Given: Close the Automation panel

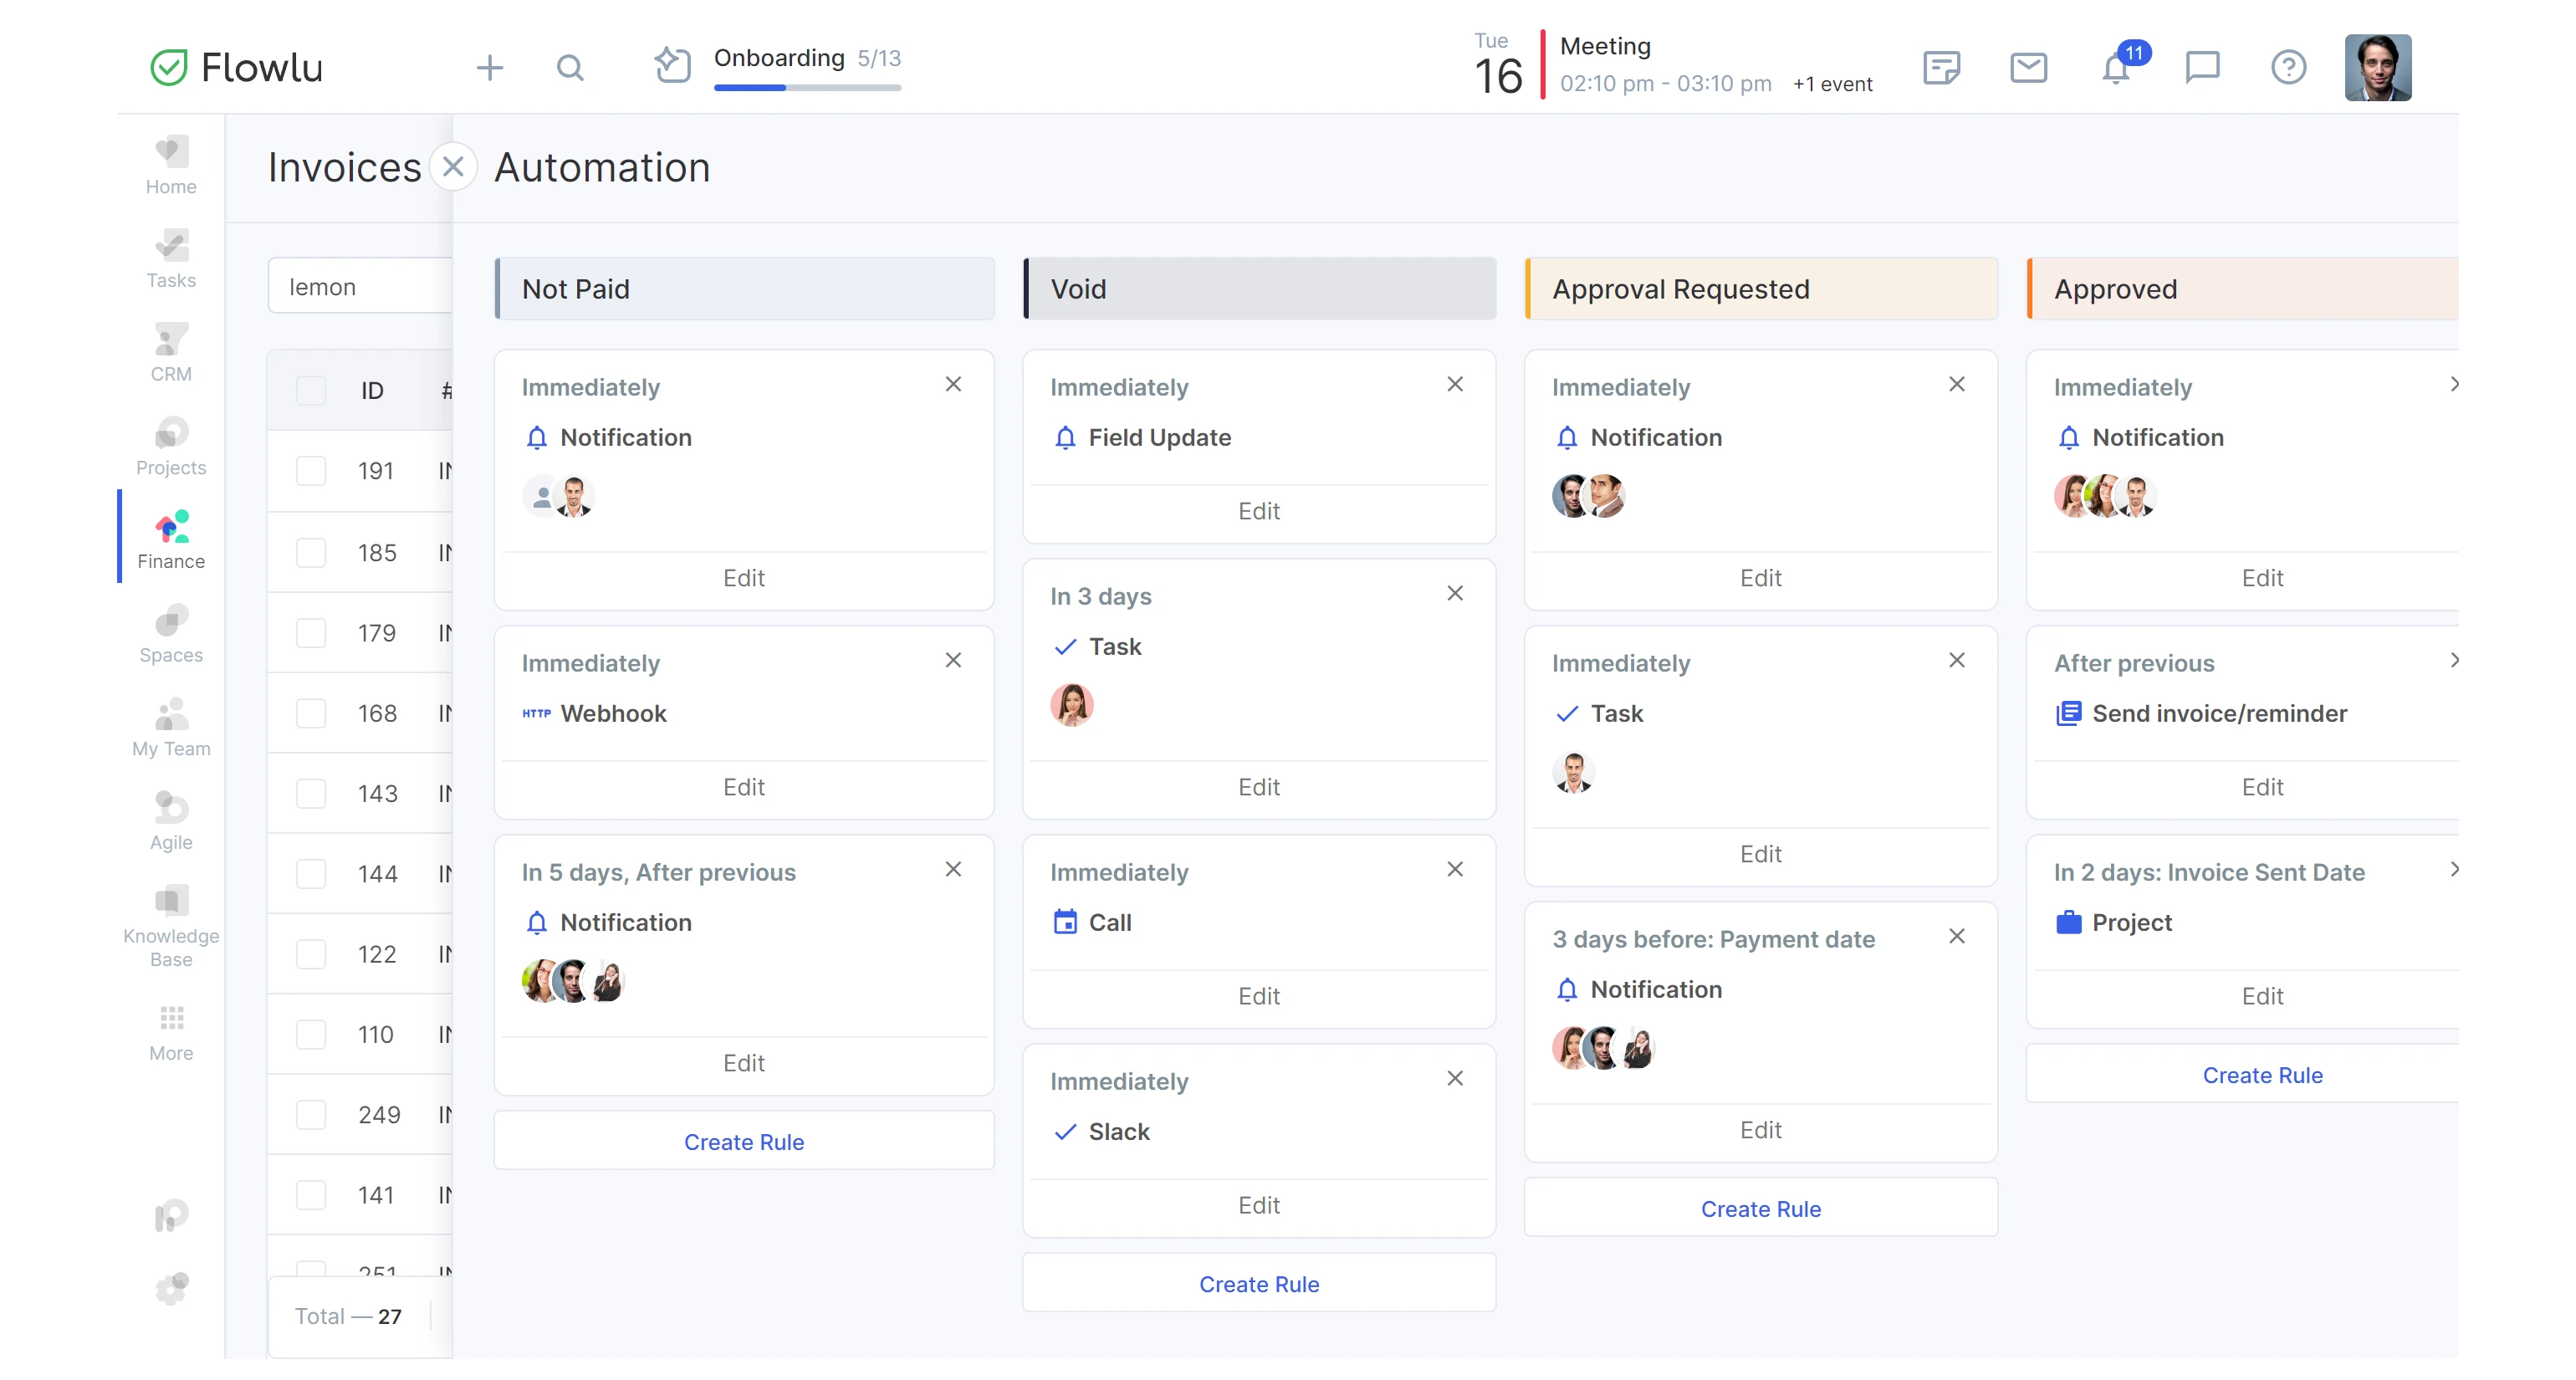Looking at the screenshot, I should [453, 167].
